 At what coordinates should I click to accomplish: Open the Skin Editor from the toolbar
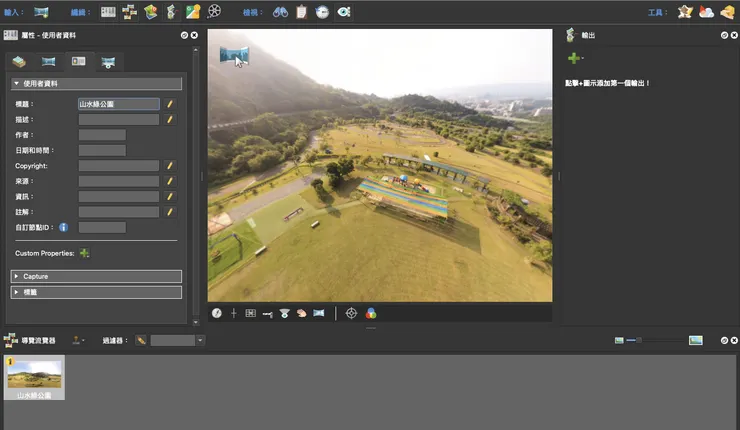coord(193,12)
